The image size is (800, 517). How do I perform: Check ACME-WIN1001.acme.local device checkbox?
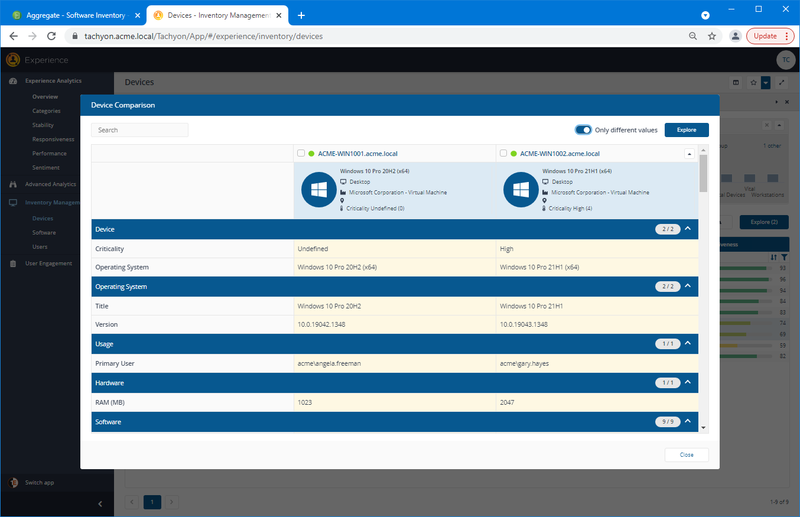pos(301,153)
